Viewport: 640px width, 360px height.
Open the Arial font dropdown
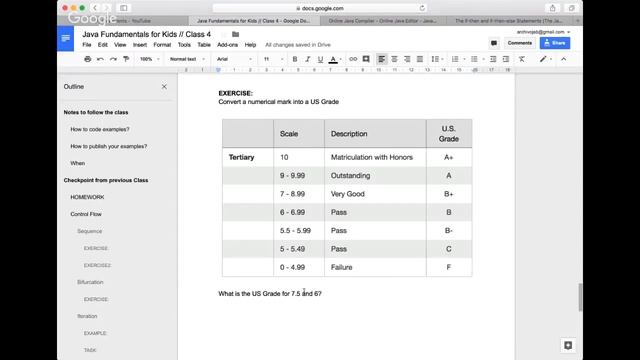click(234, 59)
